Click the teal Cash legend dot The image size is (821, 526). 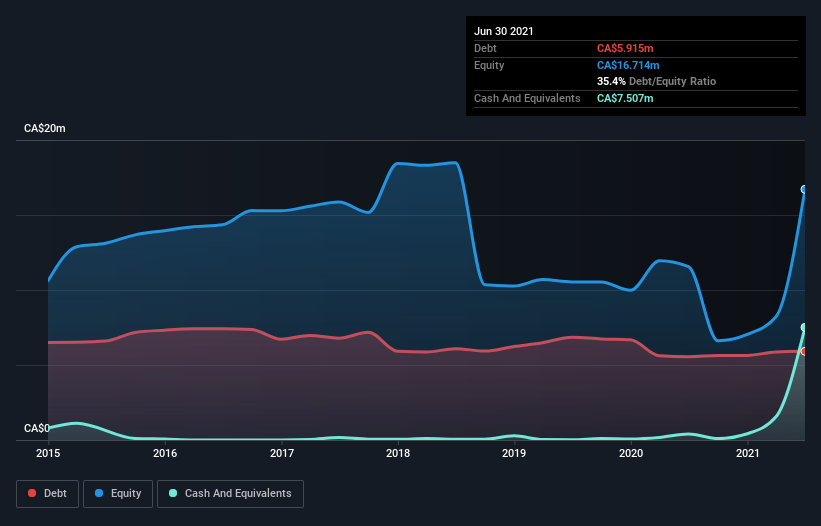[x=173, y=493]
